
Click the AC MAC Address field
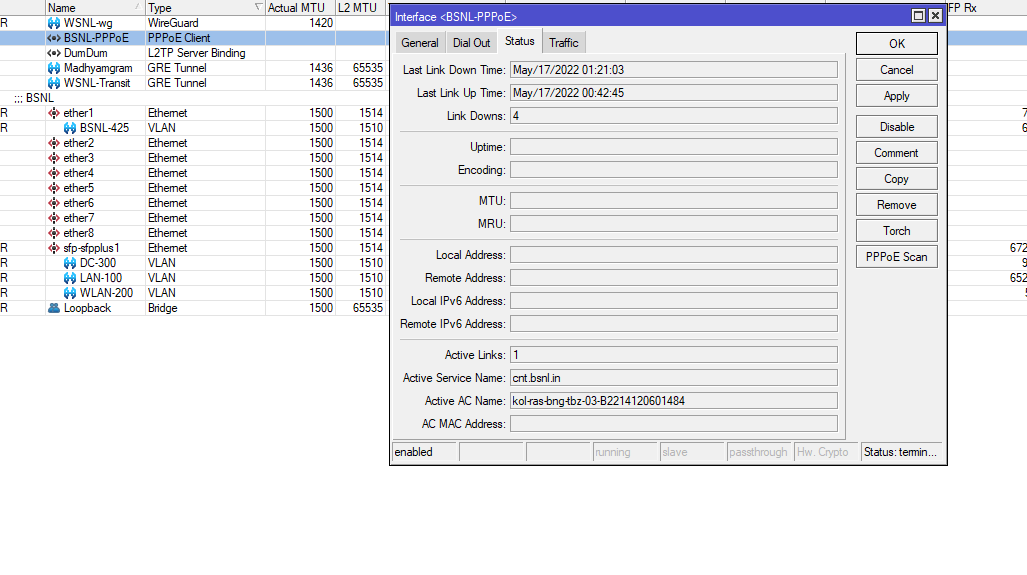click(673, 424)
